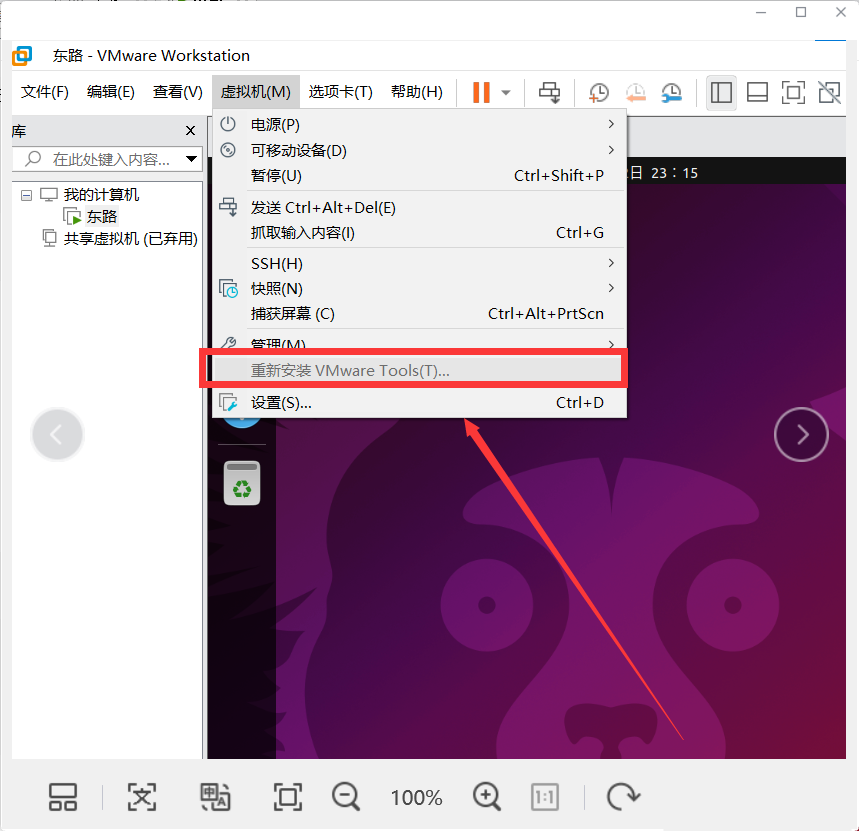Viewport: 859px width, 831px height.
Task: Select the 东路 virtual machine
Action: point(102,215)
